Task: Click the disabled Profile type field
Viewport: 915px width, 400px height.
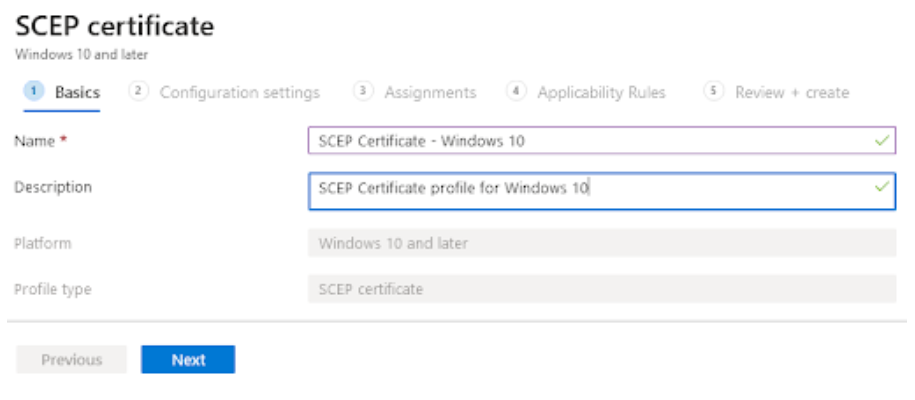Action: click(x=602, y=288)
